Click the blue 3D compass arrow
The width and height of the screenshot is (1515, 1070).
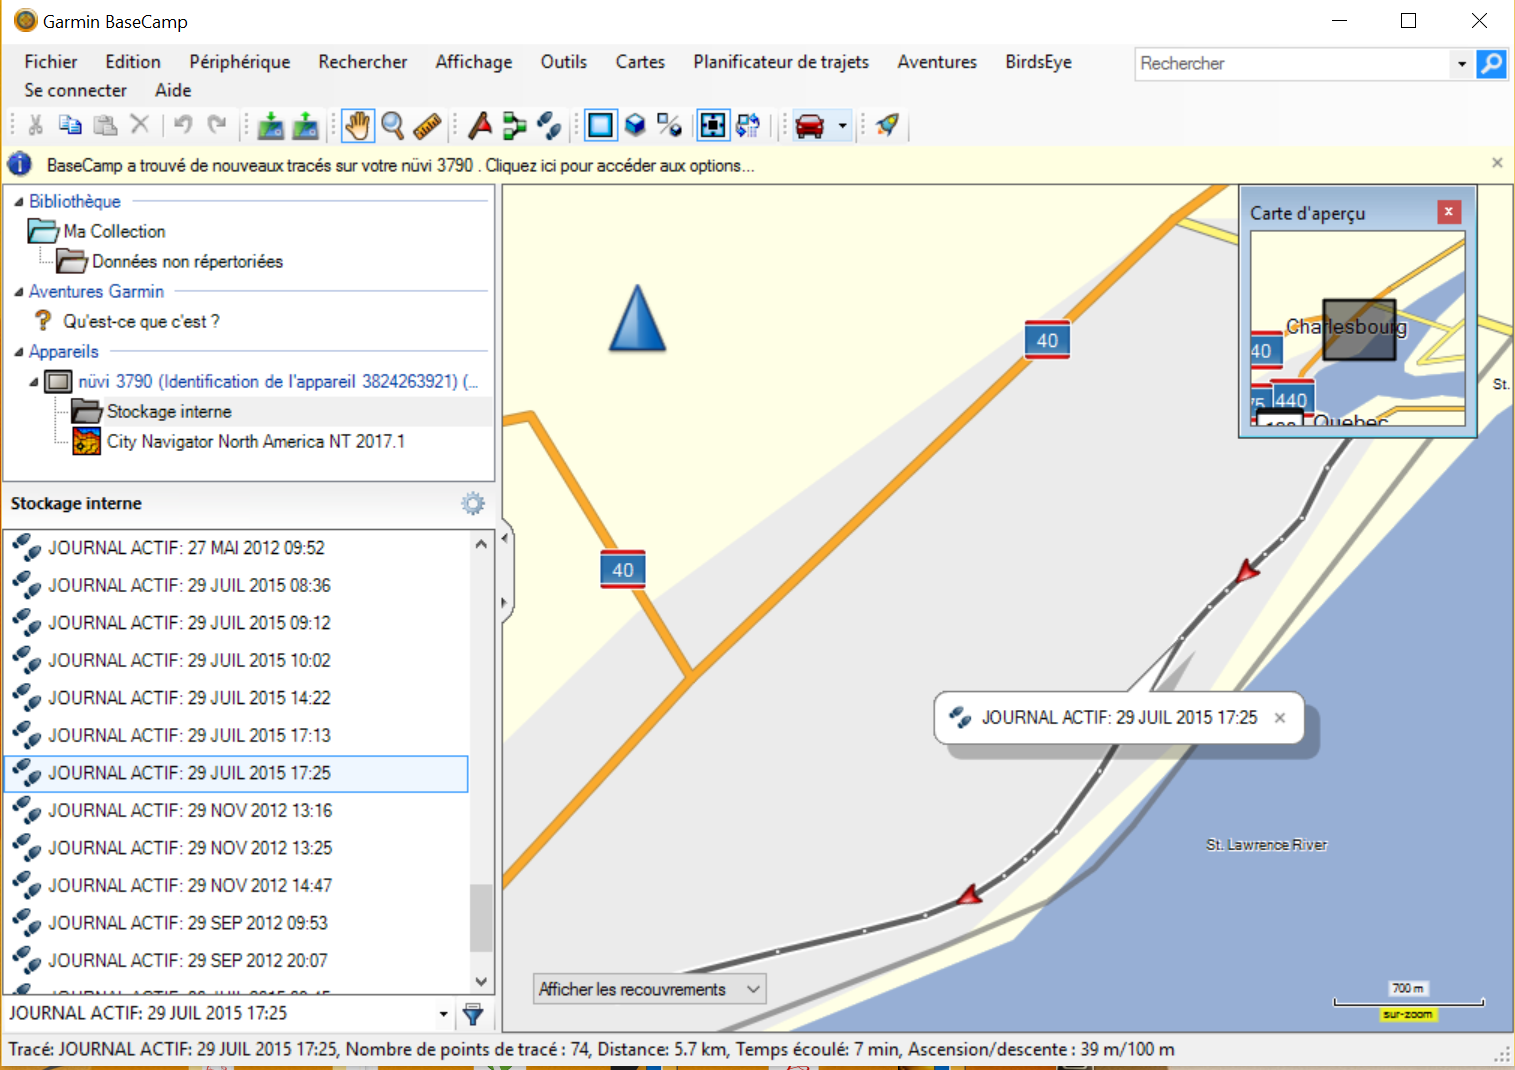click(x=637, y=318)
